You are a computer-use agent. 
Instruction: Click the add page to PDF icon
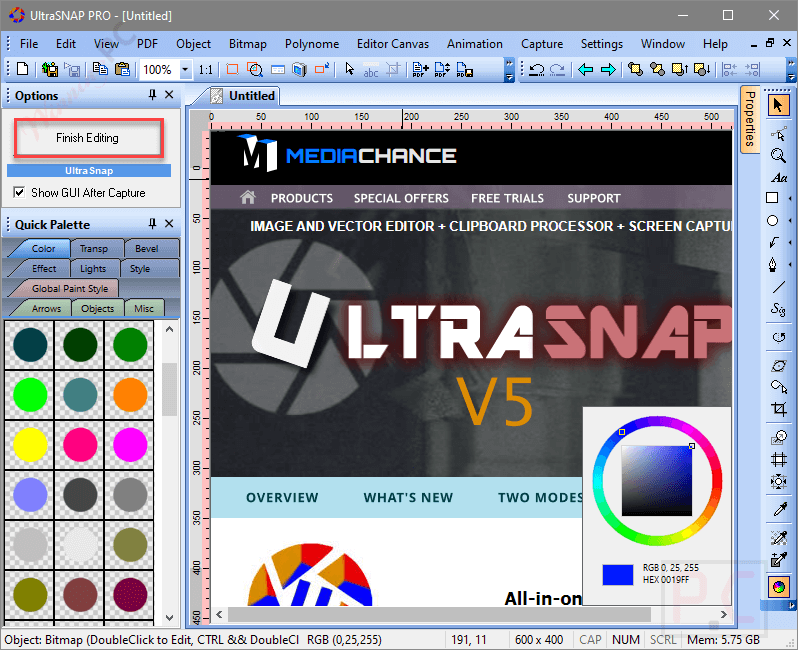(x=420, y=69)
